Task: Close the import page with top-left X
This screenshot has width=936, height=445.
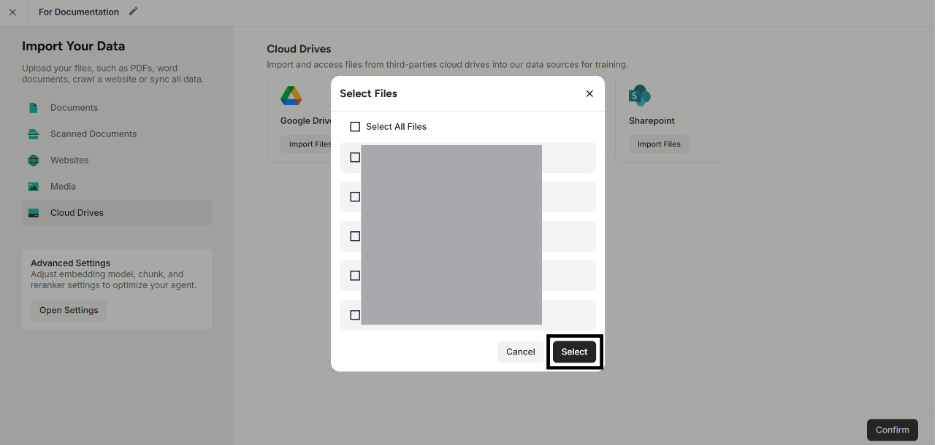Action: [x=13, y=12]
